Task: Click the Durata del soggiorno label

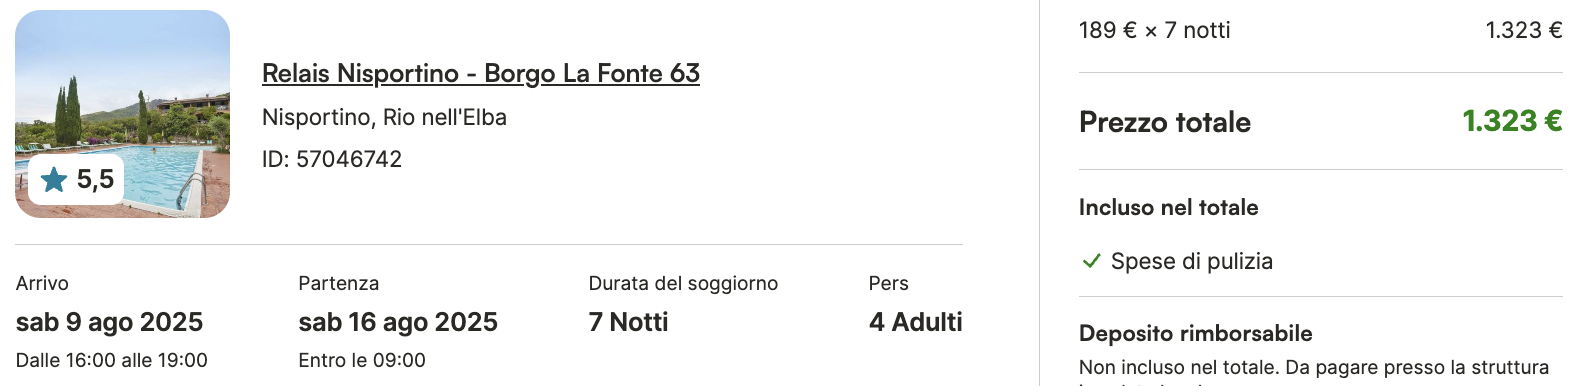Action: [683, 283]
